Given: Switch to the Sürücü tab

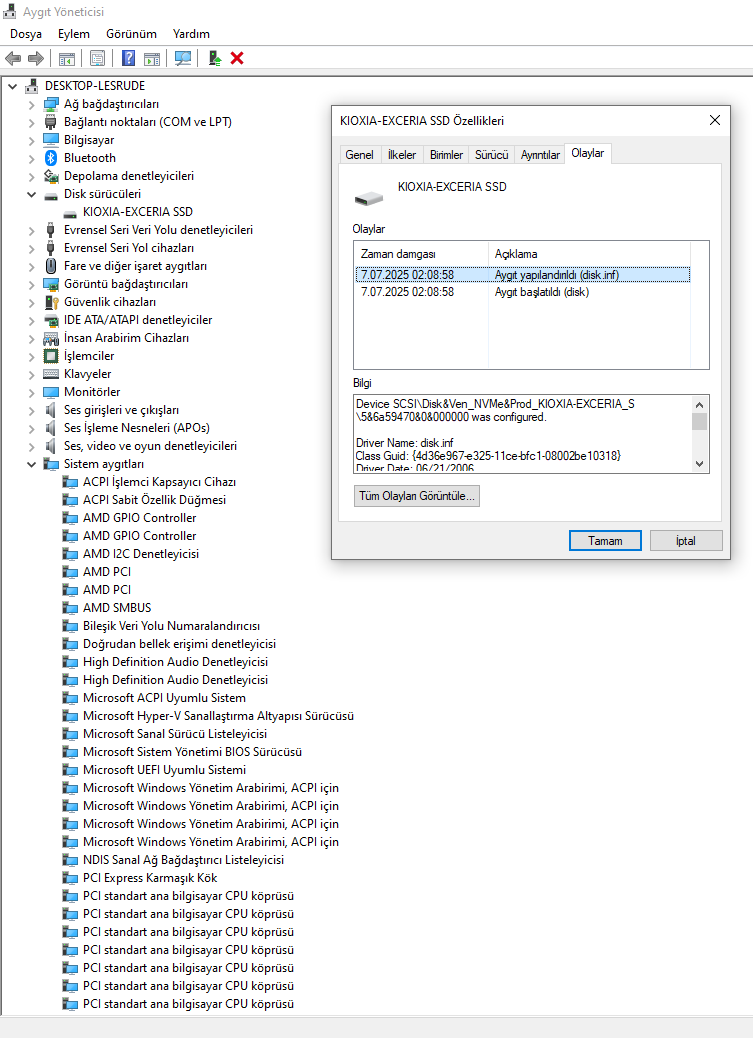Looking at the screenshot, I should pyautogui.click(x=491, y=154).
